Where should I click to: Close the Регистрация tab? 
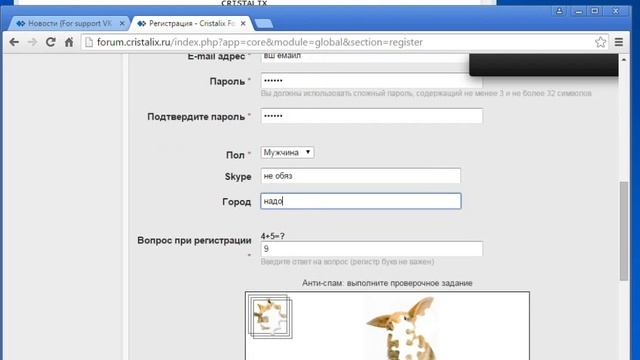(x=243, y=24)
